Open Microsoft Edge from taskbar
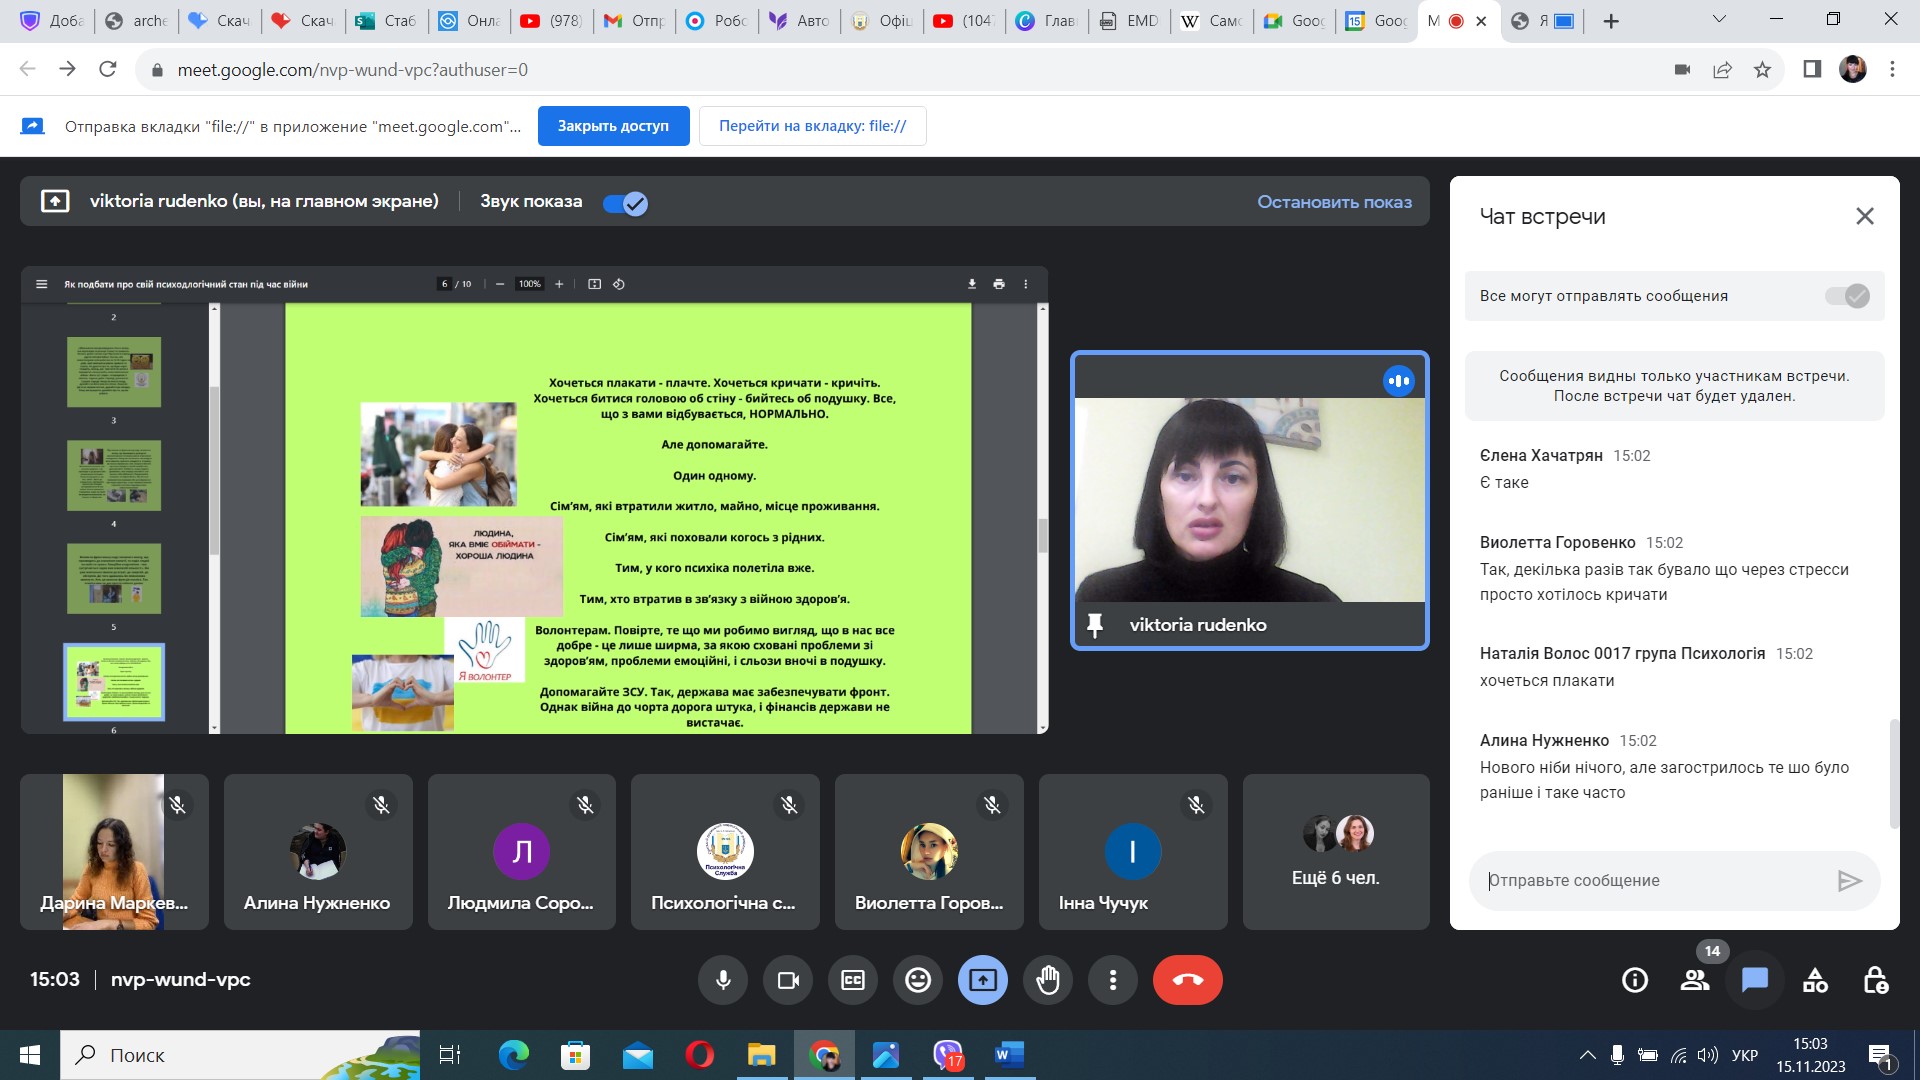Image resolution: width=1920 pixels, height=1080 pixels. [514, 1055]
